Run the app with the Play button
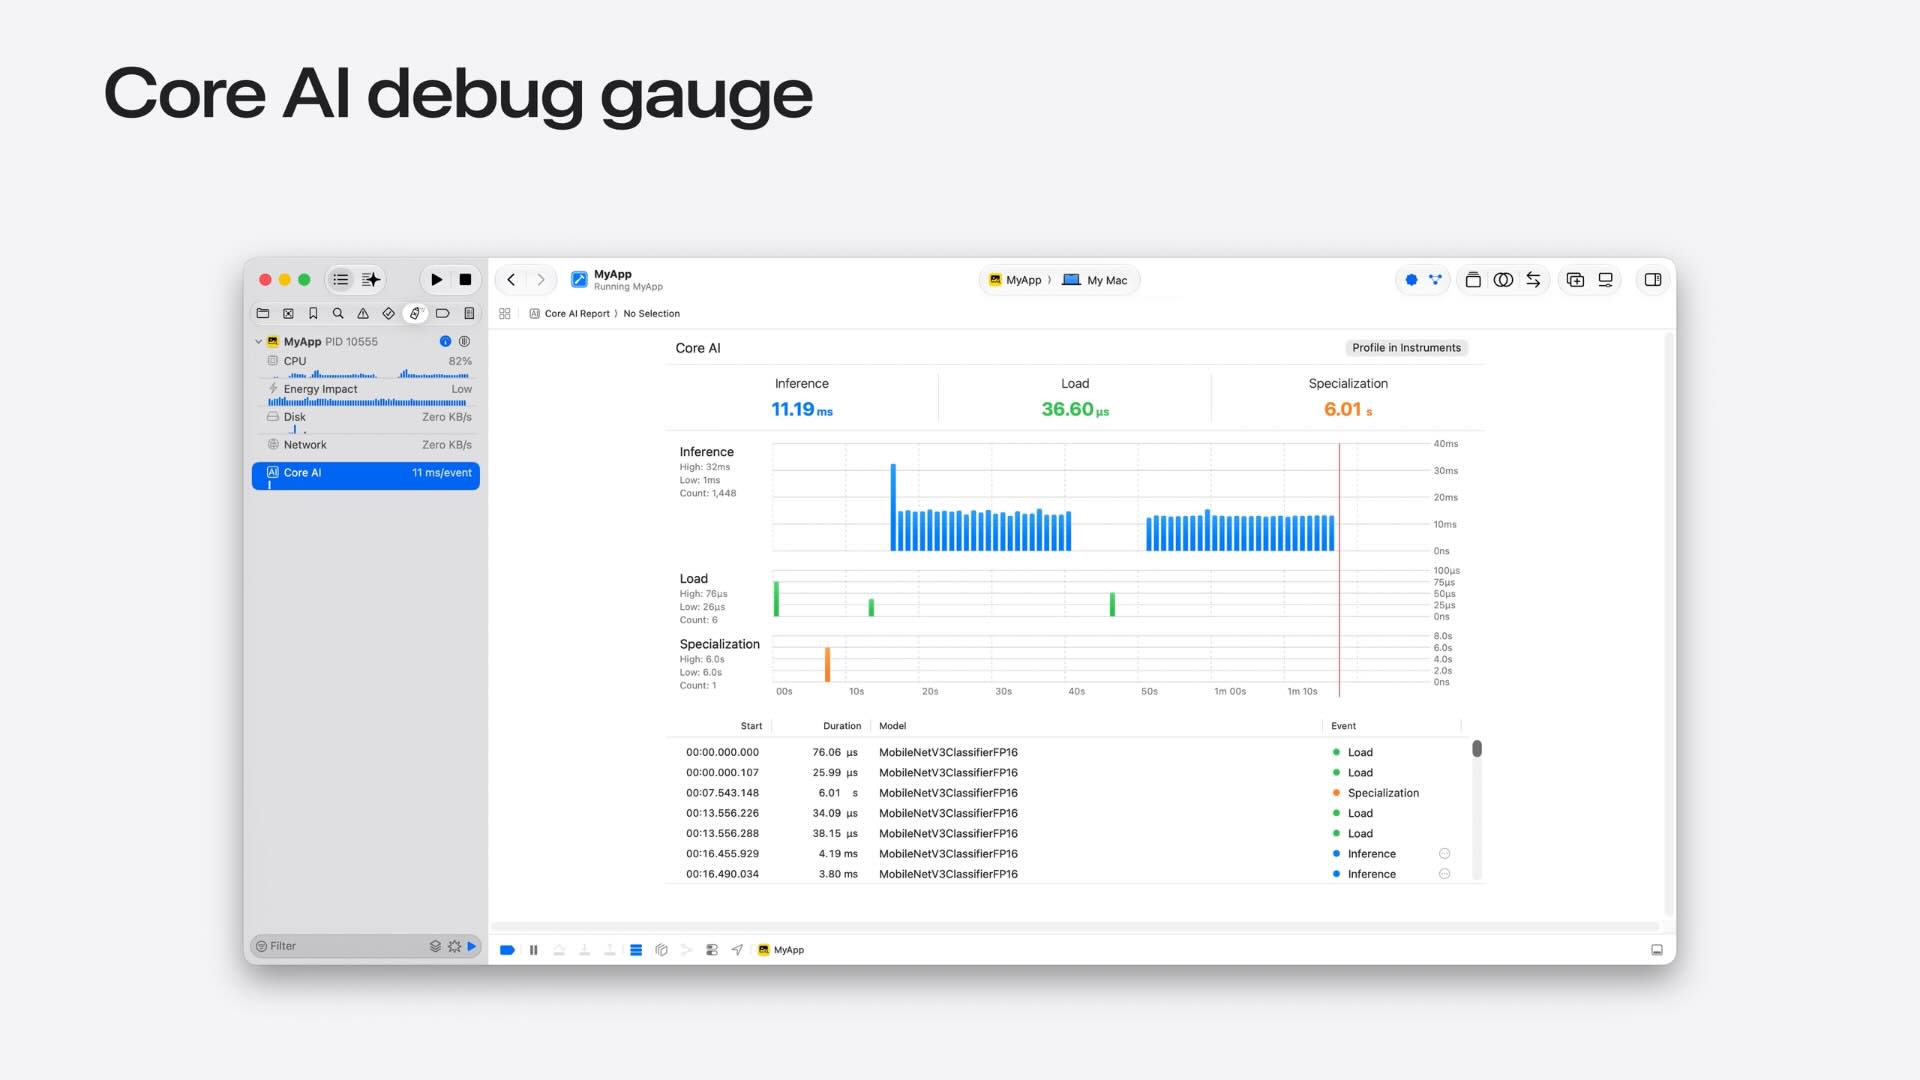 (x=436, y=280)
